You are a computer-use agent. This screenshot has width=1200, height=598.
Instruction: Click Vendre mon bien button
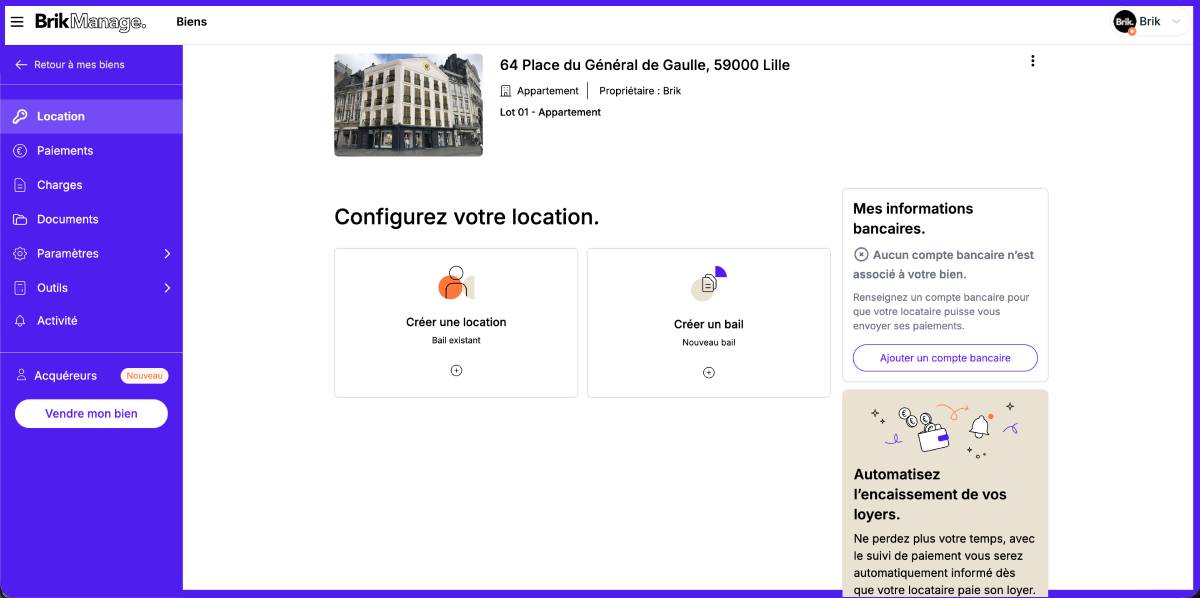coord(91,414)
